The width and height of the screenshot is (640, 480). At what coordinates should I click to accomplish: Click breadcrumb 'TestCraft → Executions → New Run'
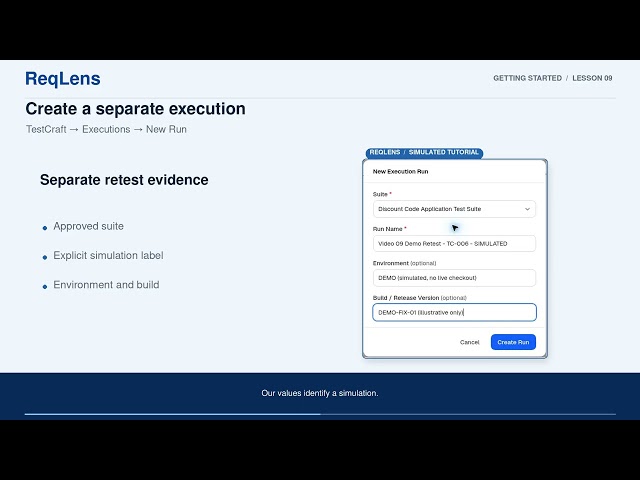coord(106,129)
